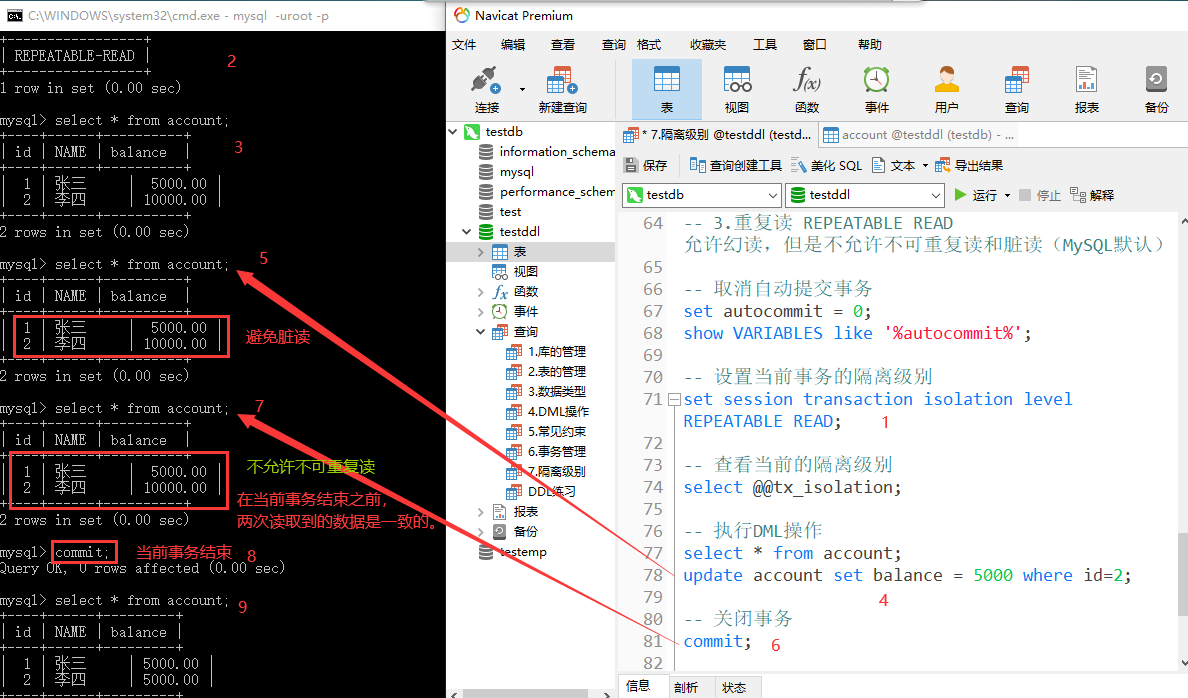Open the 格式 menu
The height and width of the screenshot is (698, 1188).
[649, 45]
